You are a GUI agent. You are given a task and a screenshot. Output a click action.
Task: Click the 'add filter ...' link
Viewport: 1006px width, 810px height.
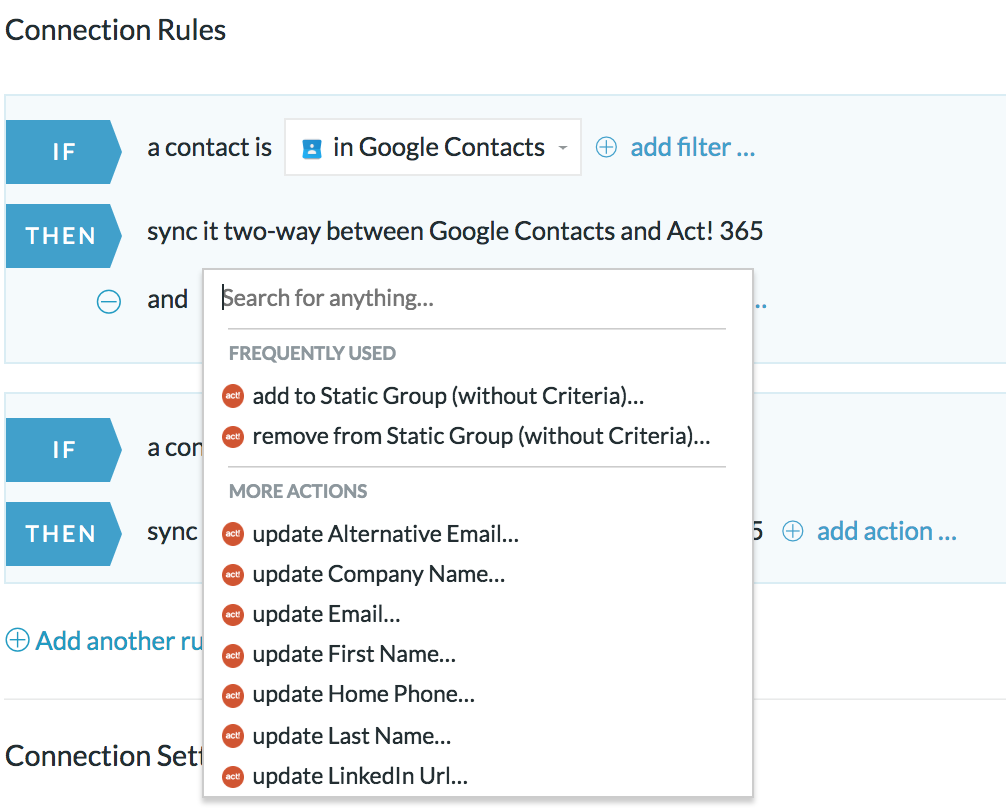tap(693, 148)
